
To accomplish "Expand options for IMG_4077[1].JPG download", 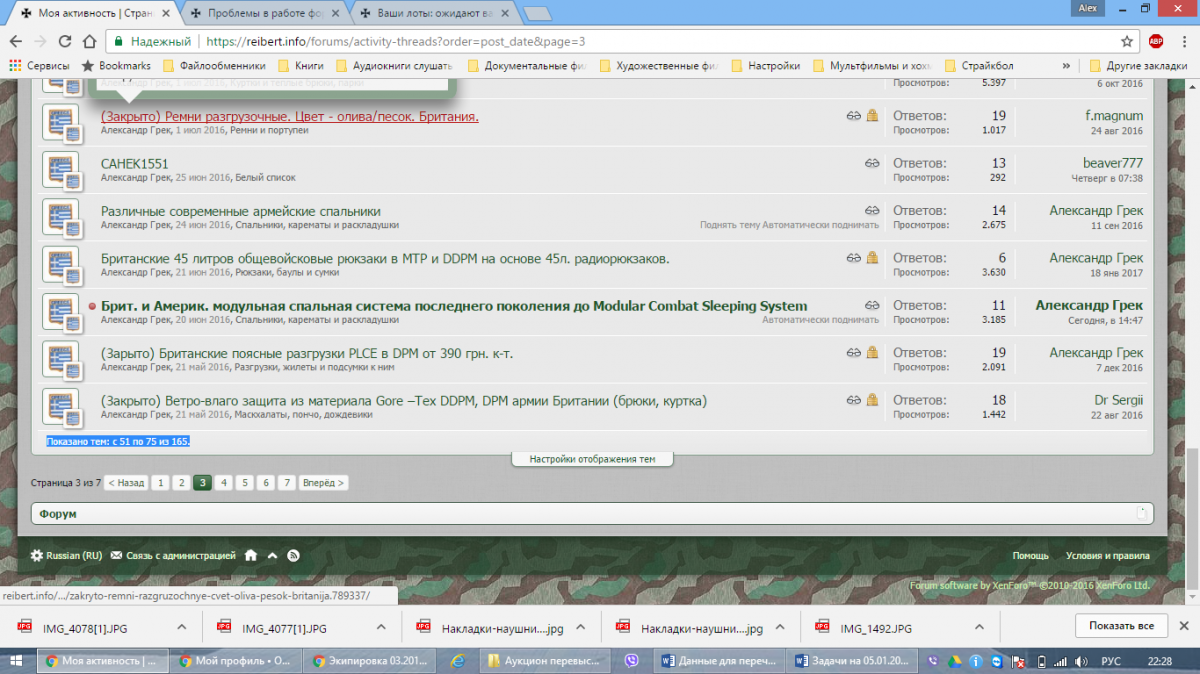I will [381, 627].
